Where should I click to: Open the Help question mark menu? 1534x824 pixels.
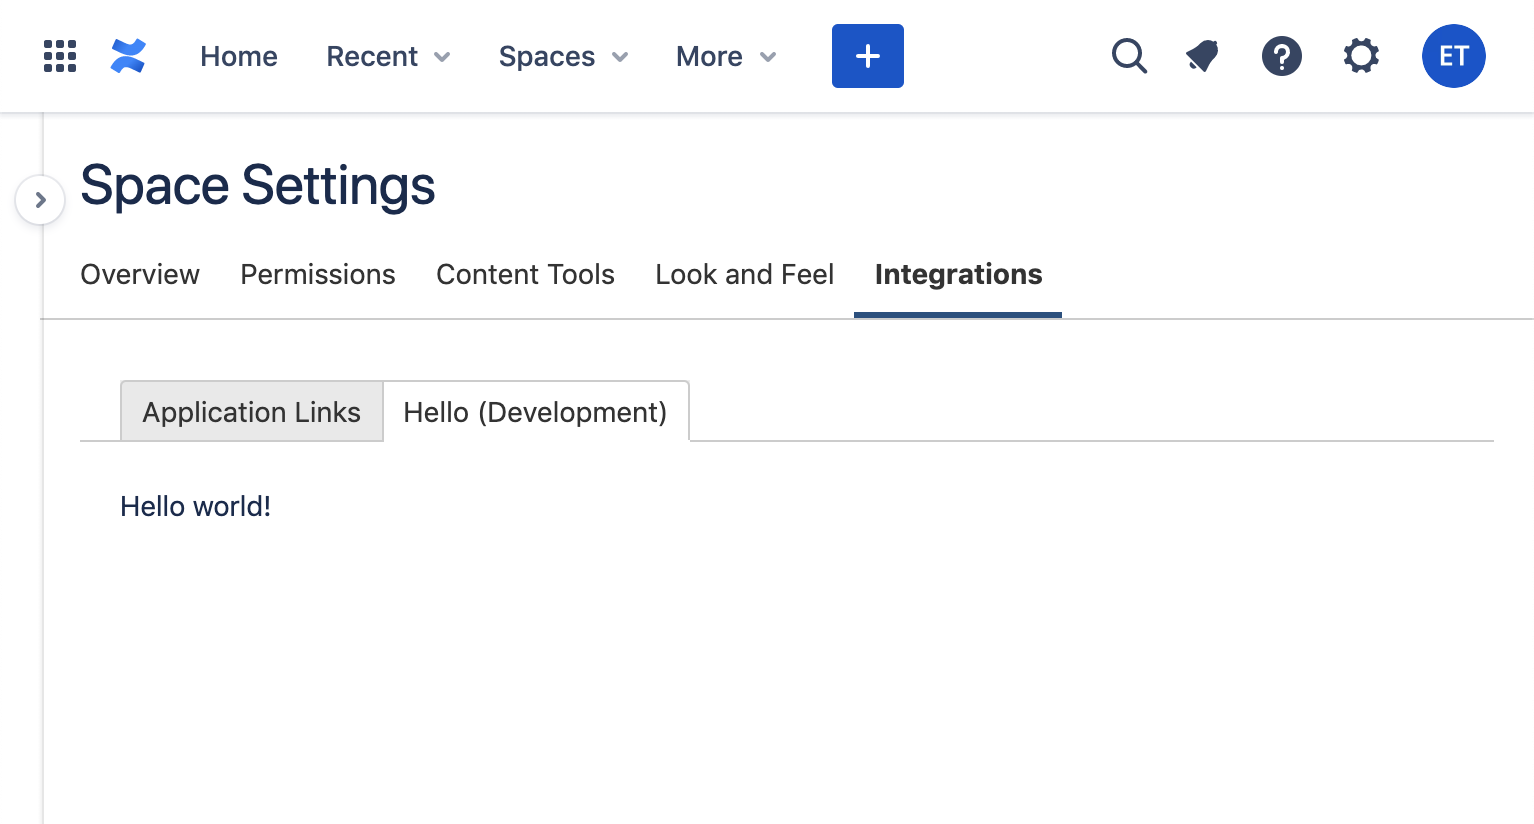[1282, 56]
